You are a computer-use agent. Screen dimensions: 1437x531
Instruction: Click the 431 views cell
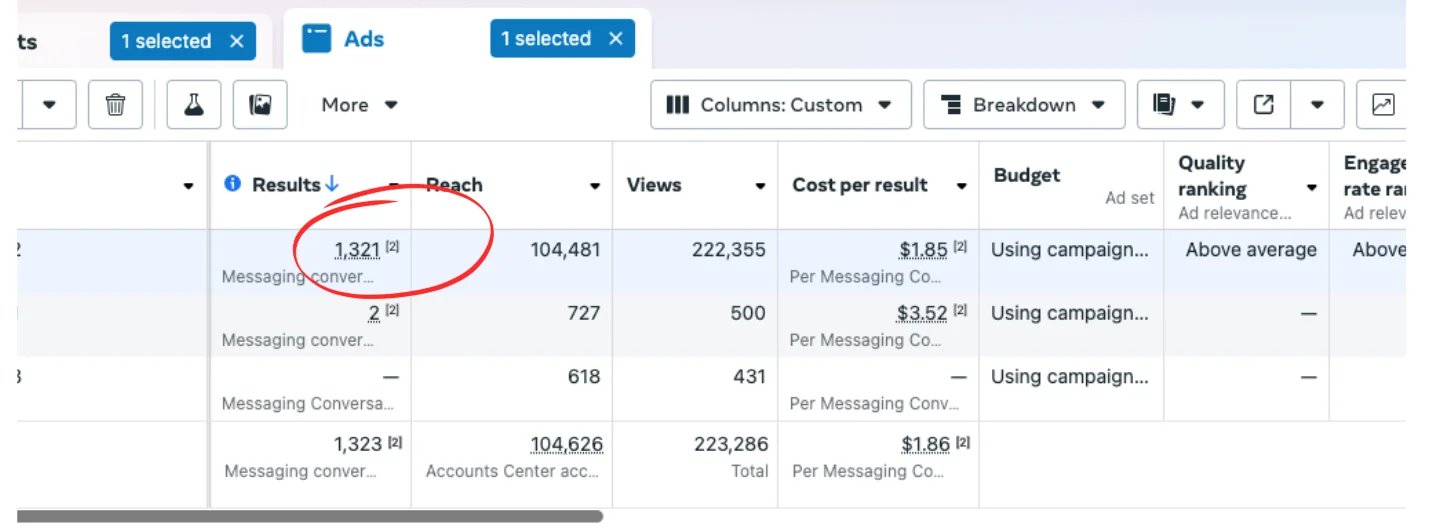click(x=747, y=377)
